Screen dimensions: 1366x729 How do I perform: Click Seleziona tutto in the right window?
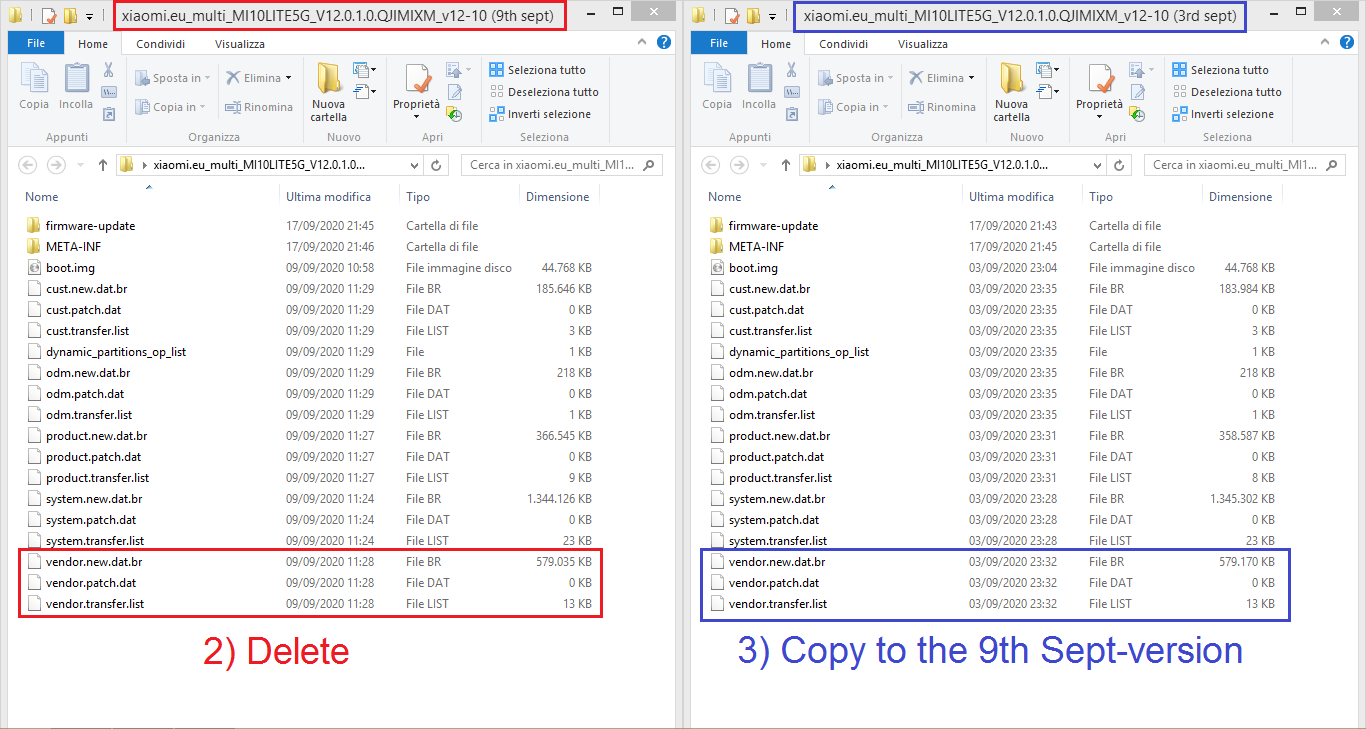[1229, 70]
